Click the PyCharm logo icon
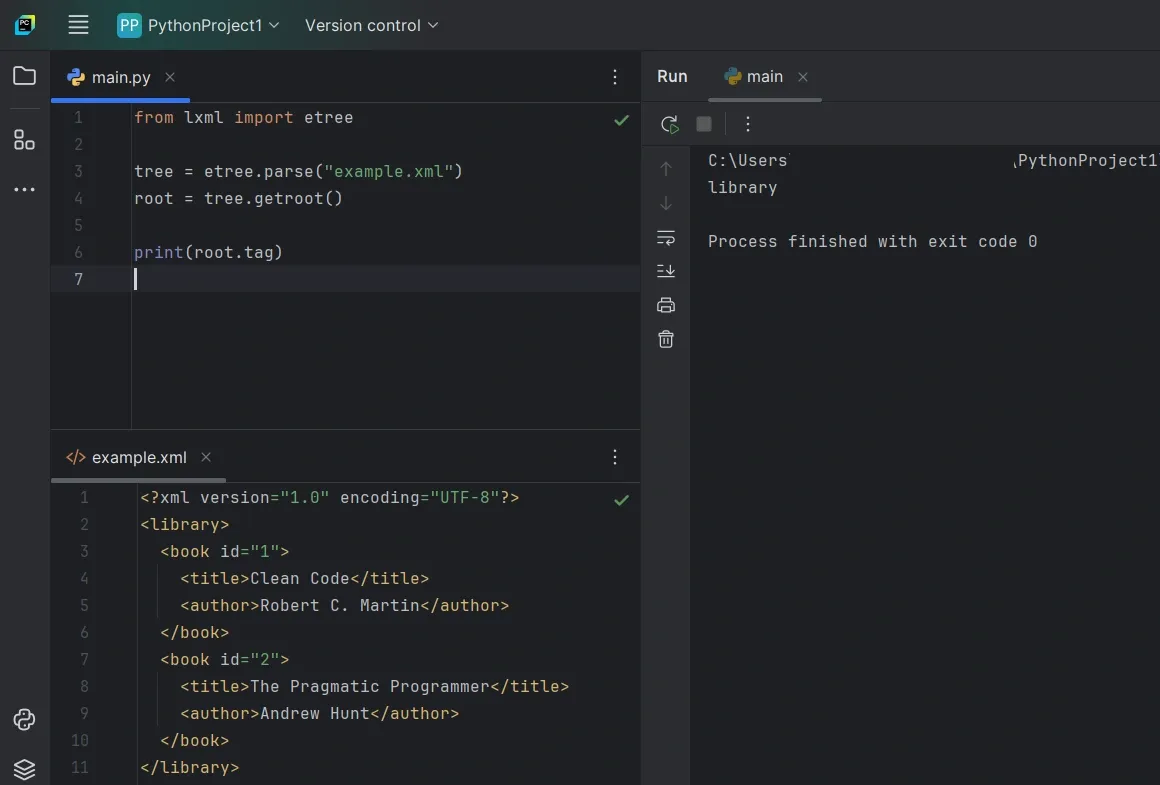Viewport: 1160px width, 785px height. click(22, 24)
